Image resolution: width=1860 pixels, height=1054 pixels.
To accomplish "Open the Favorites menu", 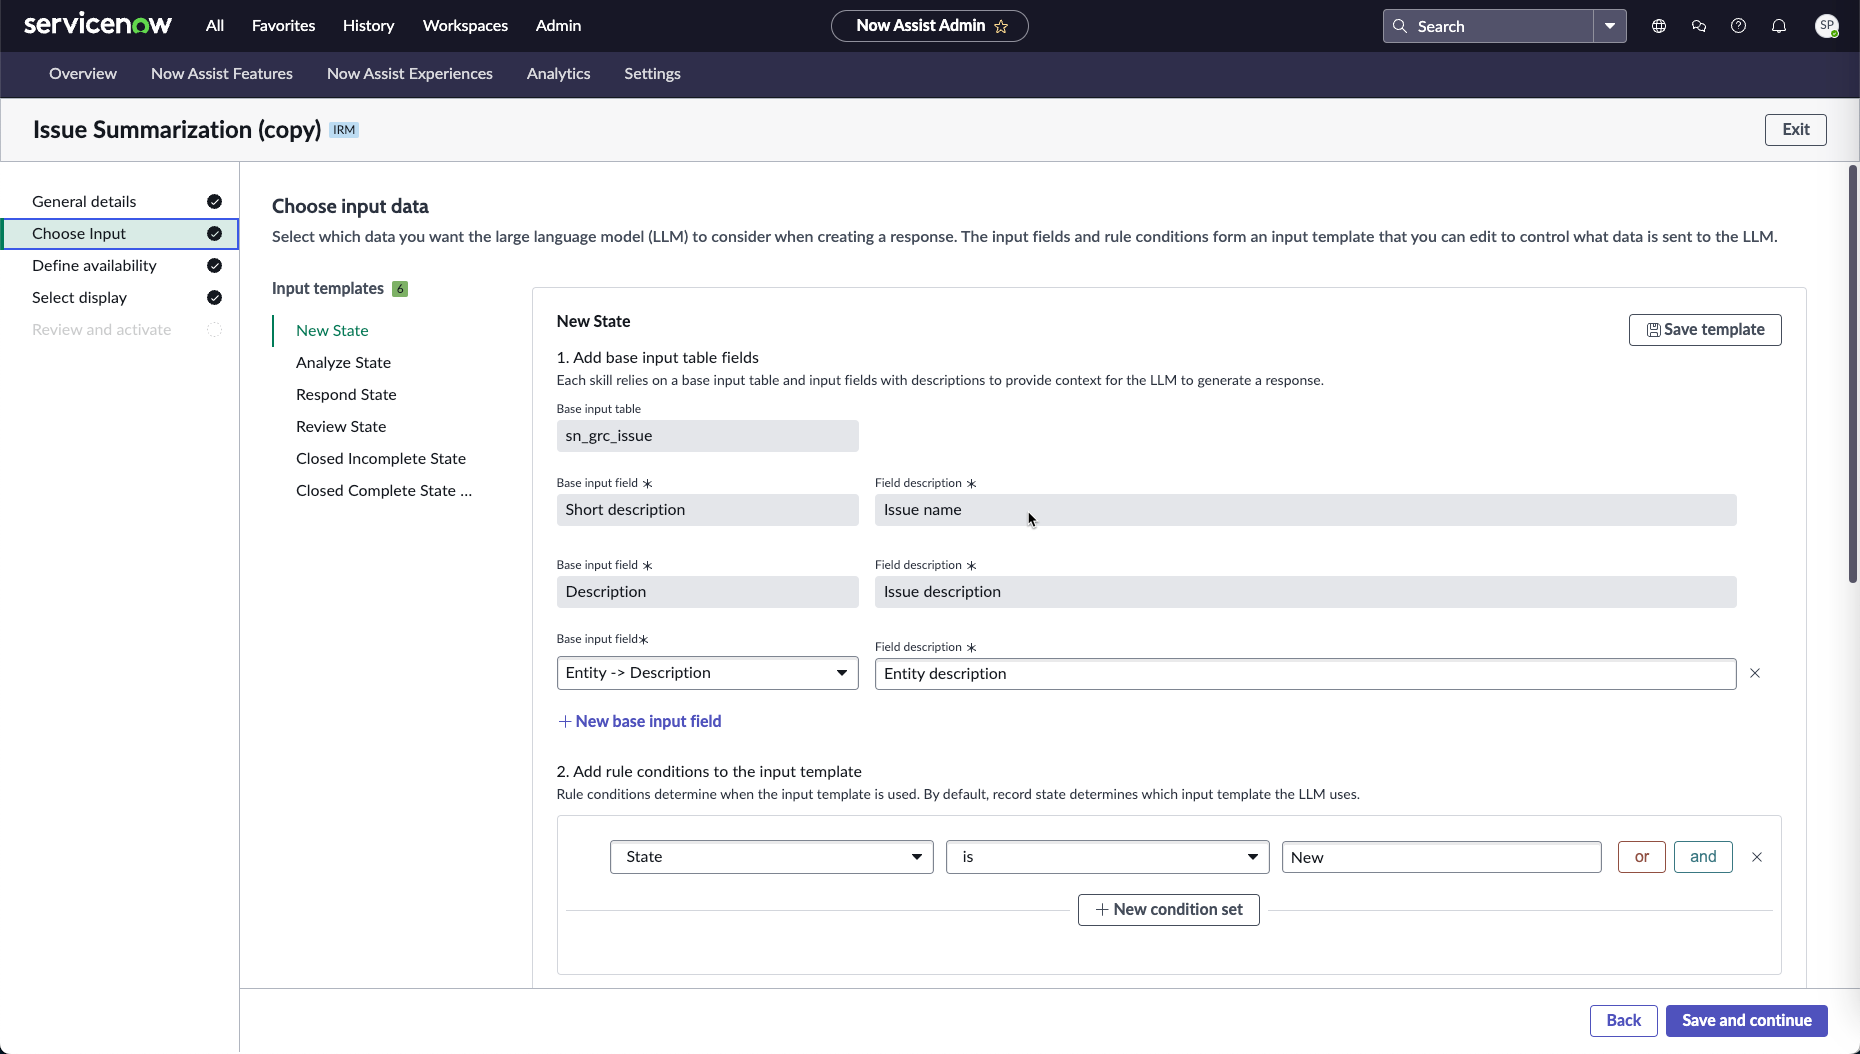I will tap(283, 26).
